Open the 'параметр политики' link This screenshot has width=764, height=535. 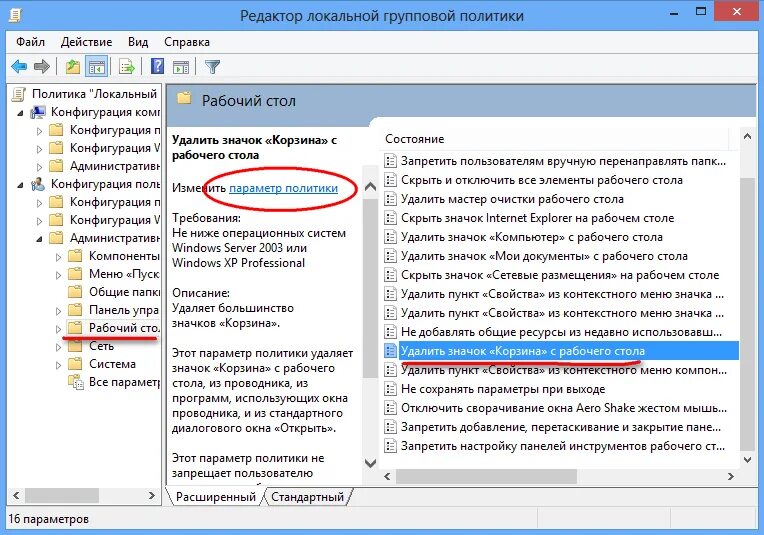pos(283,188)
